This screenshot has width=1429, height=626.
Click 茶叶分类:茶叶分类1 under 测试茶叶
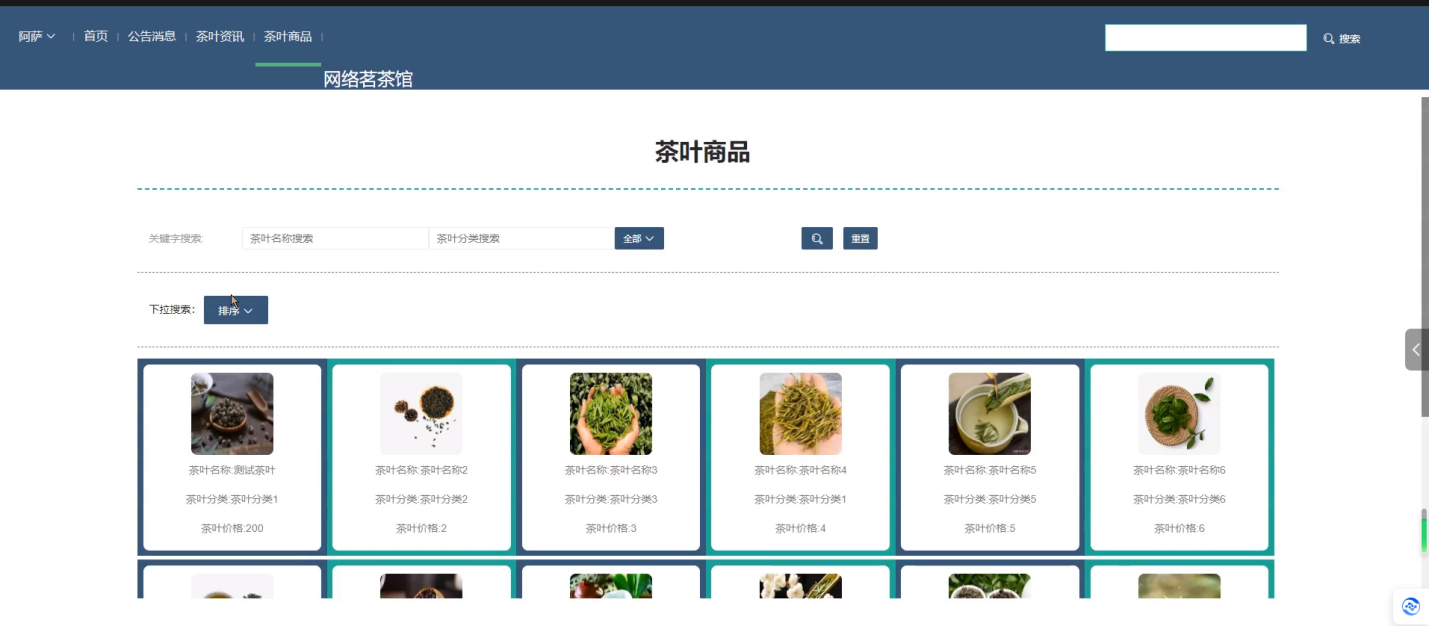click(232, 499)
